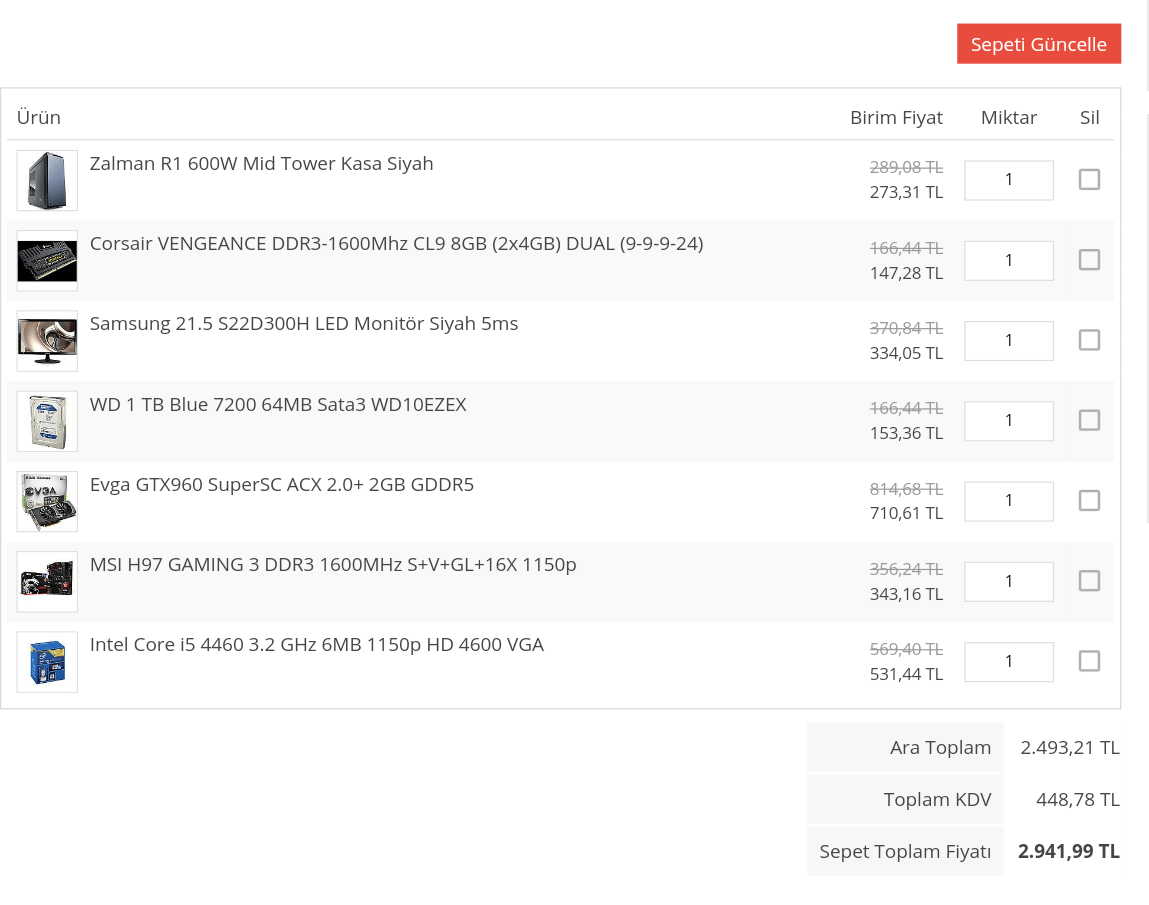The width and height of the screenshot is (1149, 905).
Task: Click the 448,78 TL tax value
Action: 1078,799
